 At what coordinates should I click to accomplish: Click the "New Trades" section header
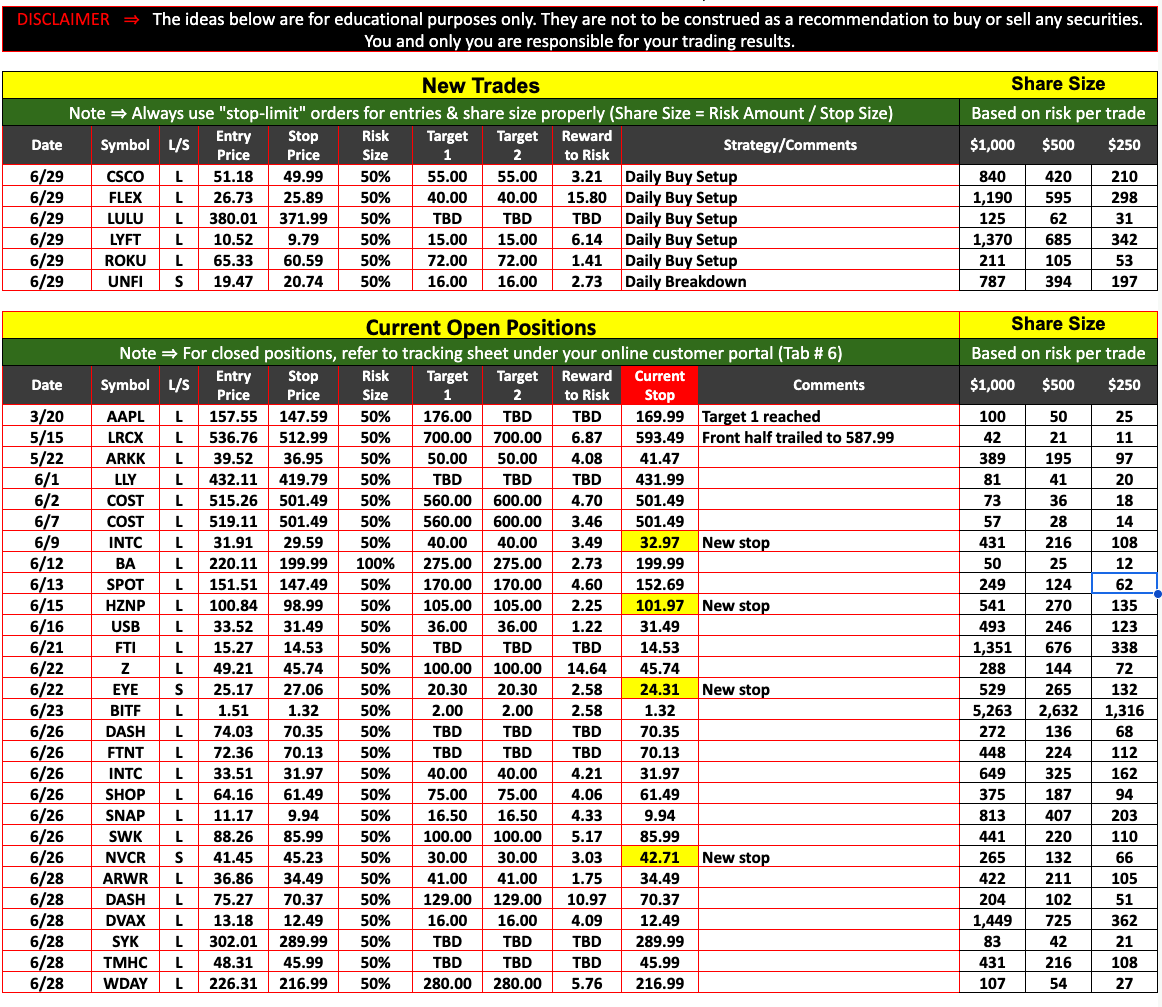coord(480,85)
